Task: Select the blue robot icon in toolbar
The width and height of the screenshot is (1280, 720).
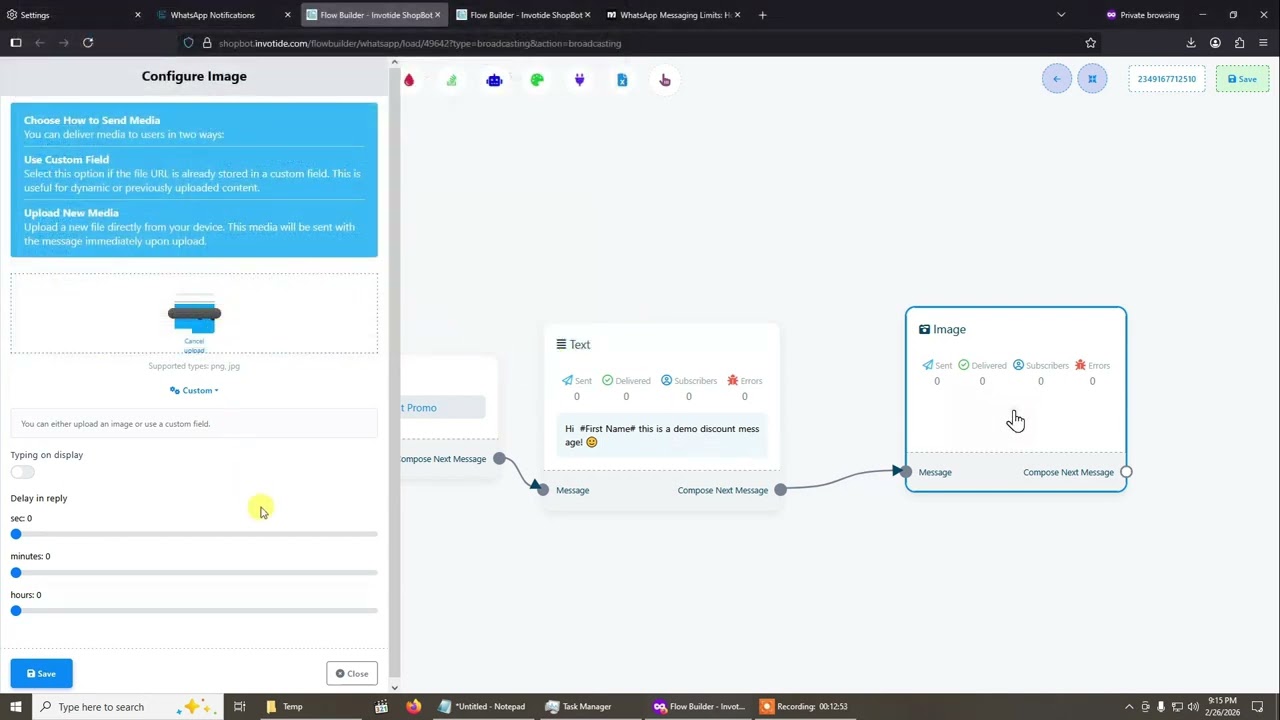Action: [494, 80]
